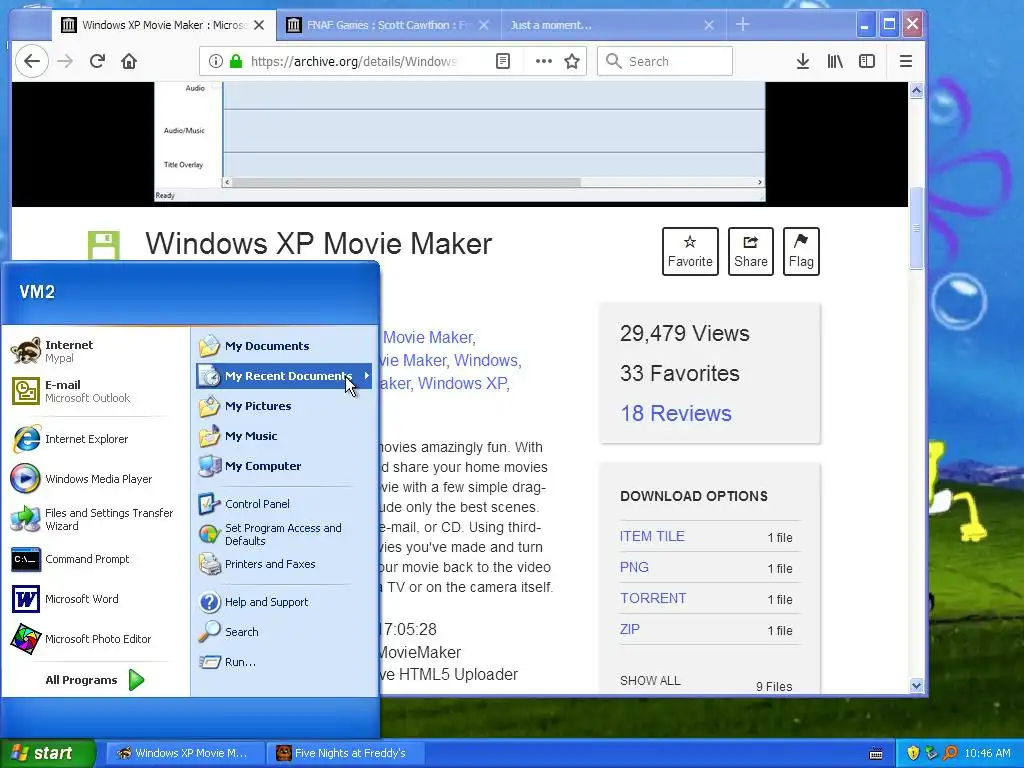Image resolution: width=1024 pixels, height=768 pixels.
Task: Toggle Reader View icon in address bar
Action: [503, 61]
